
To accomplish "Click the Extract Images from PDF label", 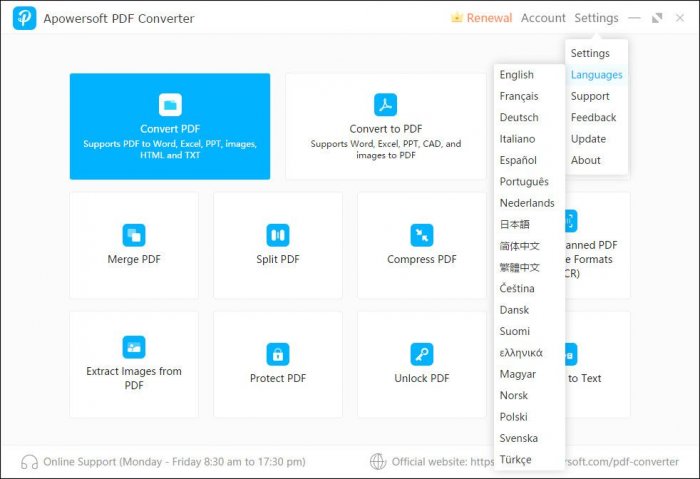I will [134, 378].
